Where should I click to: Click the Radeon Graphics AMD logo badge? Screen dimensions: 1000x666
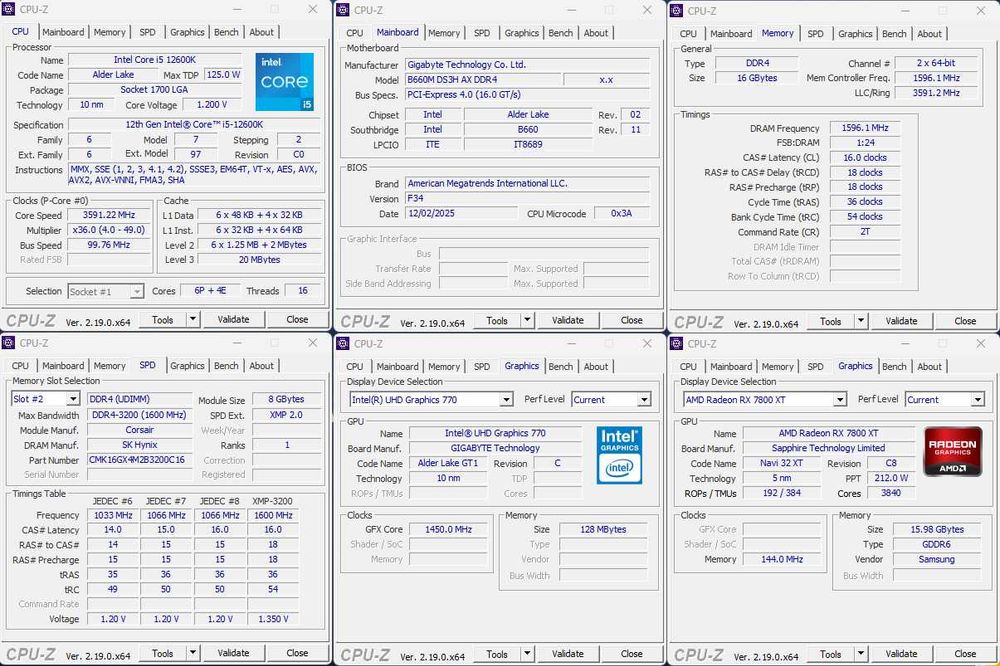[953, 452]
